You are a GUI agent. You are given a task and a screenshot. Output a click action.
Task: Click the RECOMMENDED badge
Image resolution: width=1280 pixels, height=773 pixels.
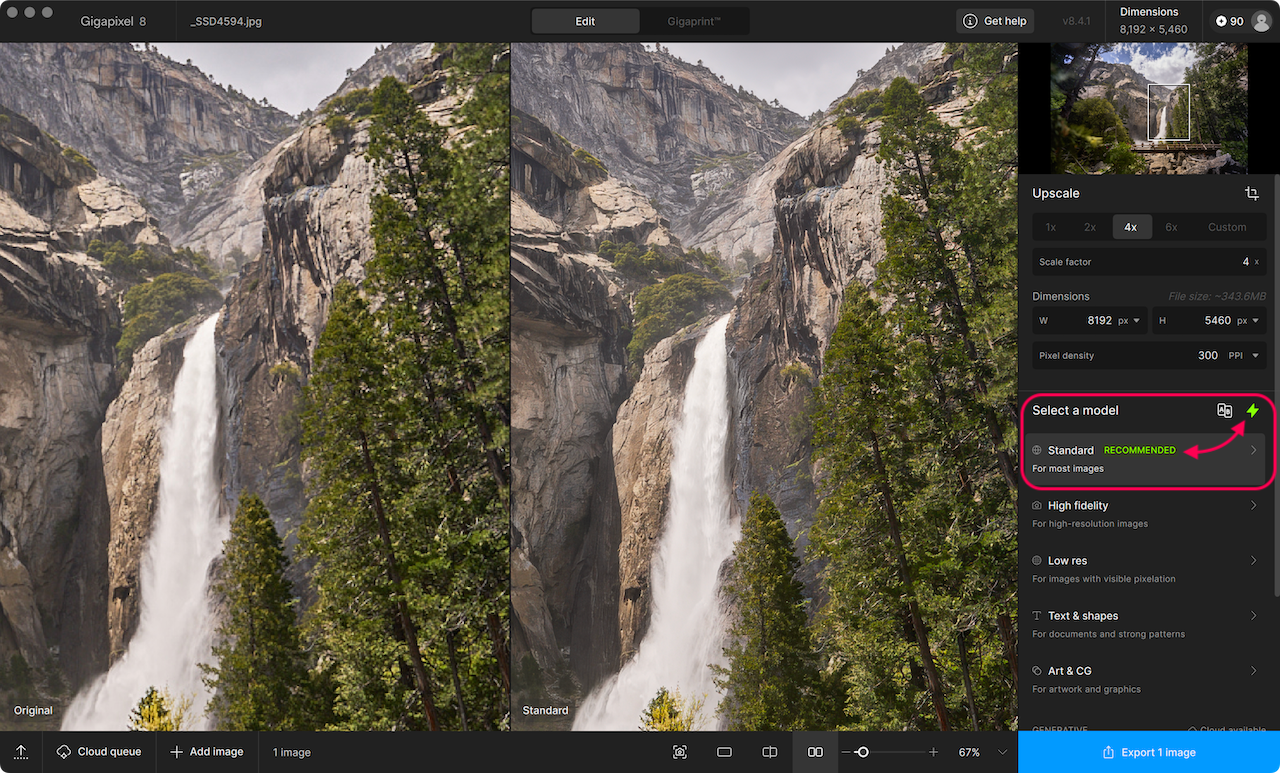point(1140,450)
